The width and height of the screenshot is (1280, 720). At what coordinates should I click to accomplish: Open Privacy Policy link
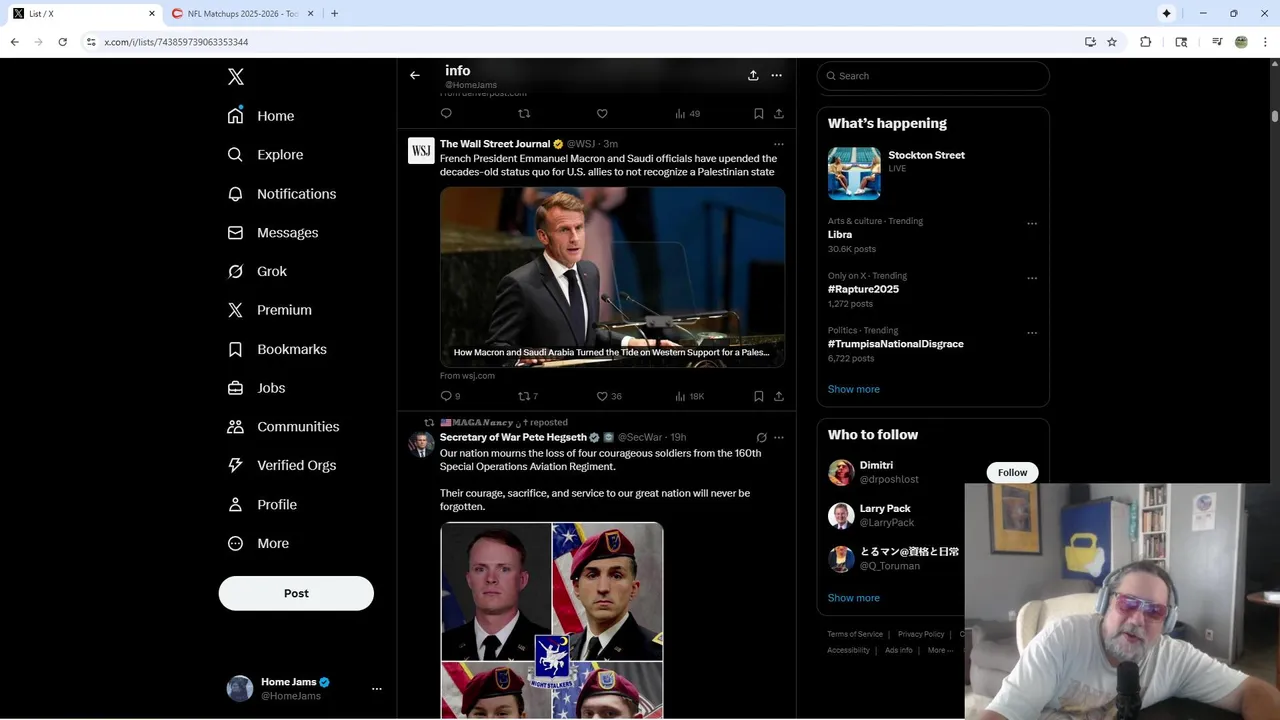click(921, 634)
